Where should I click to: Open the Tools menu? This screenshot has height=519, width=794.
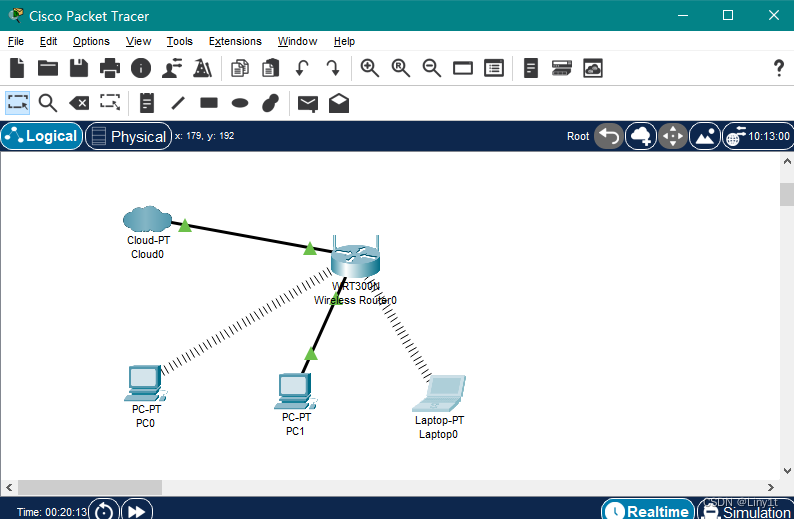(180, 41)
